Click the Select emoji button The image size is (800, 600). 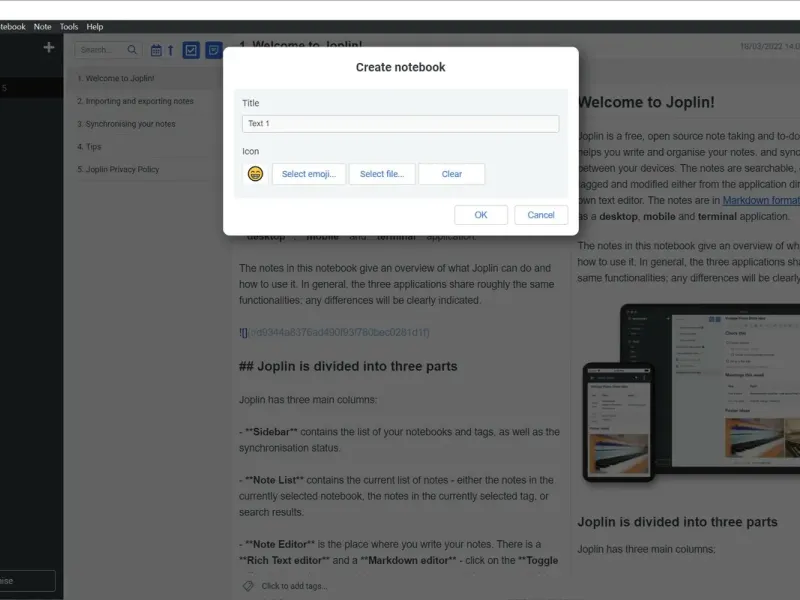(309, 174)
